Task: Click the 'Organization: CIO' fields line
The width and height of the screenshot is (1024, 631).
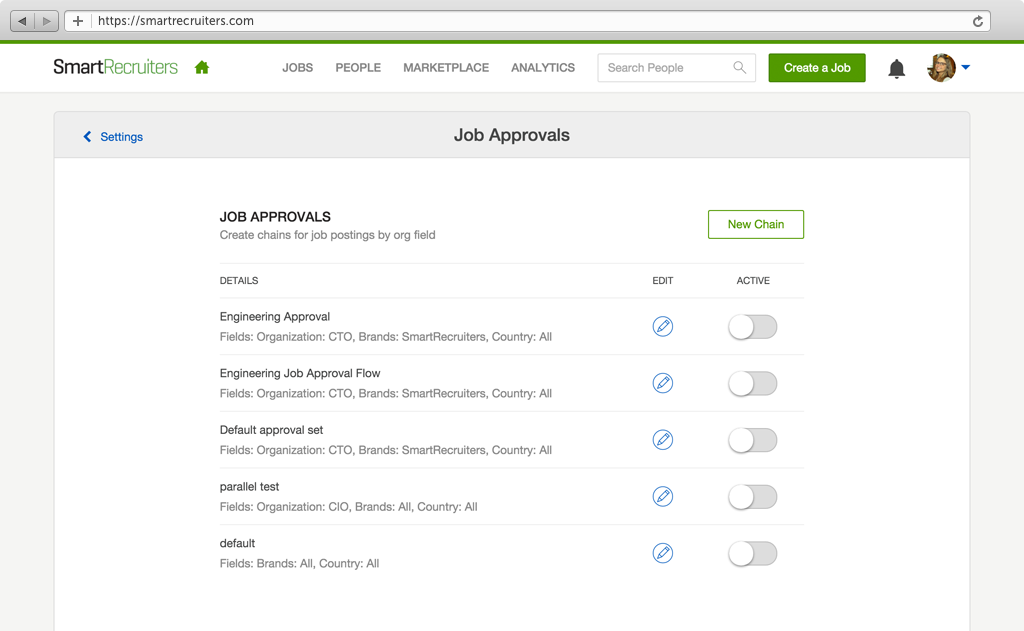Action: (x=348, y=507)
